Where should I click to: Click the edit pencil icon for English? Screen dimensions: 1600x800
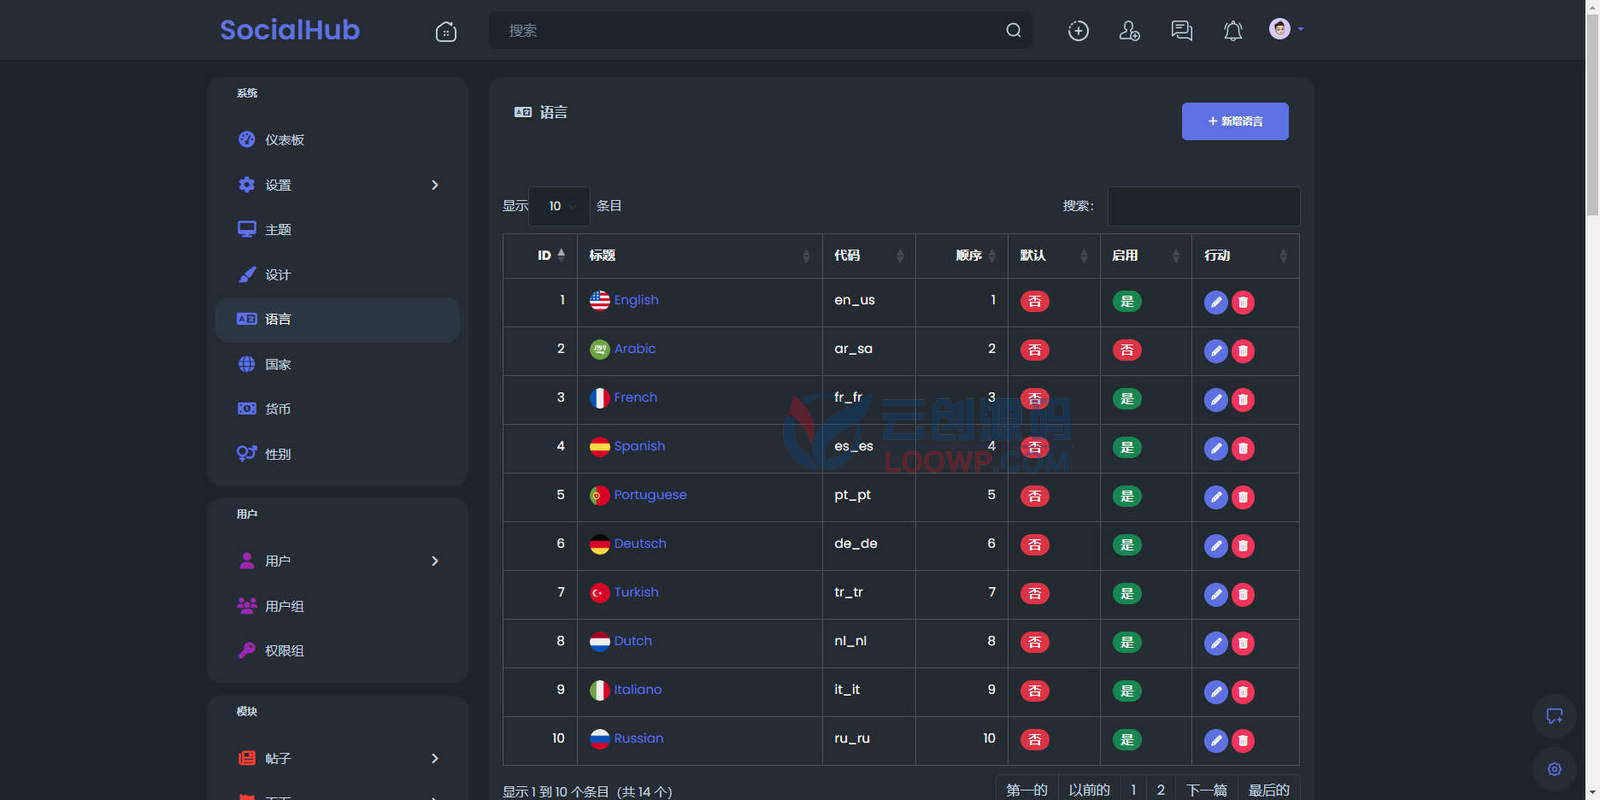[1216, 302]
